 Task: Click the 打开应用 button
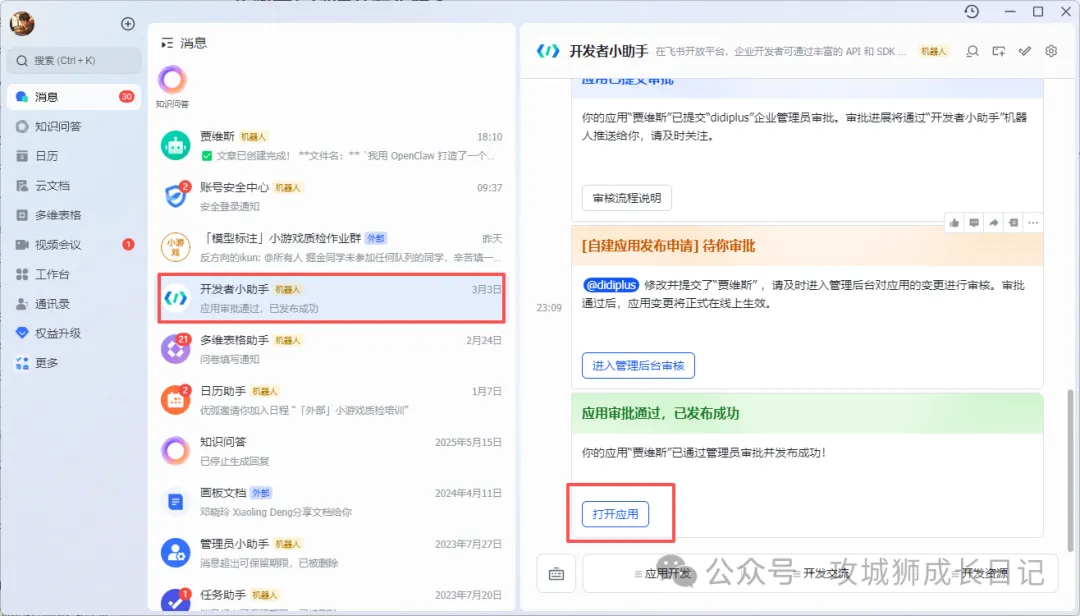[x=615, y=514]
